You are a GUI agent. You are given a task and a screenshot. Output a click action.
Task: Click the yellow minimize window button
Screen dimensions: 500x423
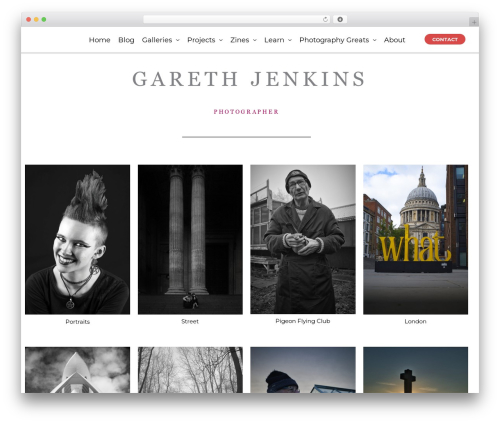coord(36,20)
